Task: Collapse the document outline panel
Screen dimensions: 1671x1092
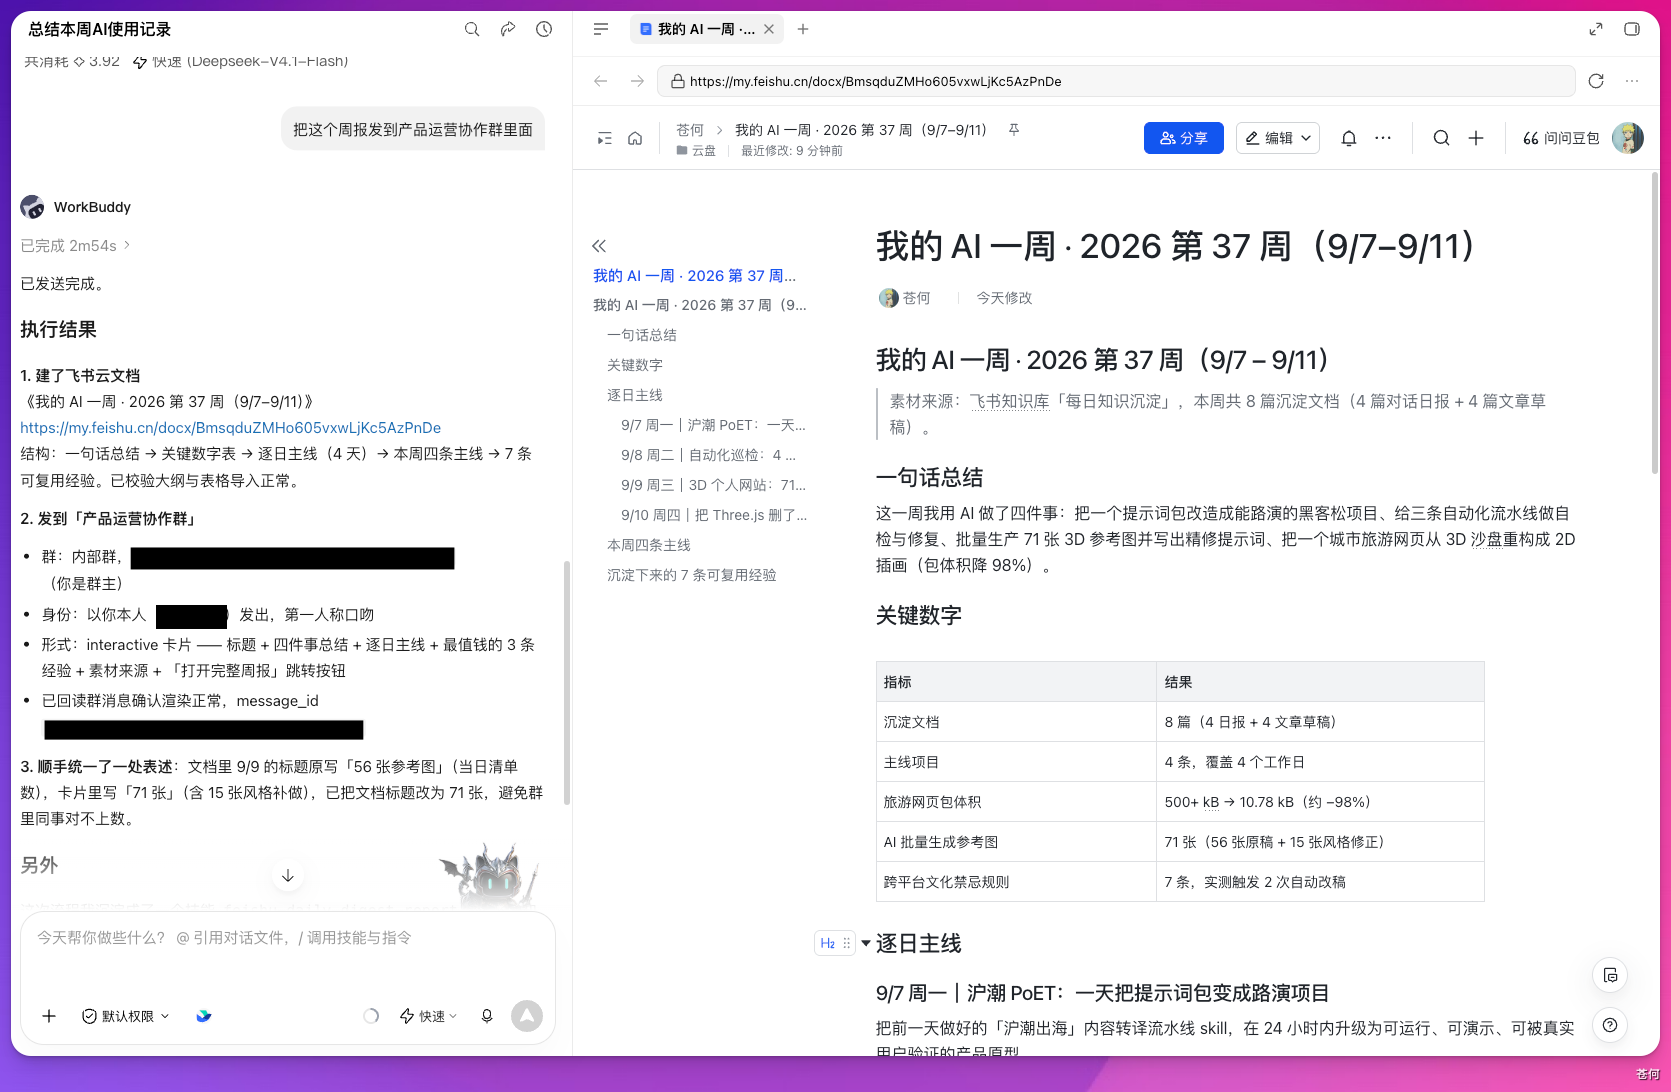Action: click(x=599, y=246)
